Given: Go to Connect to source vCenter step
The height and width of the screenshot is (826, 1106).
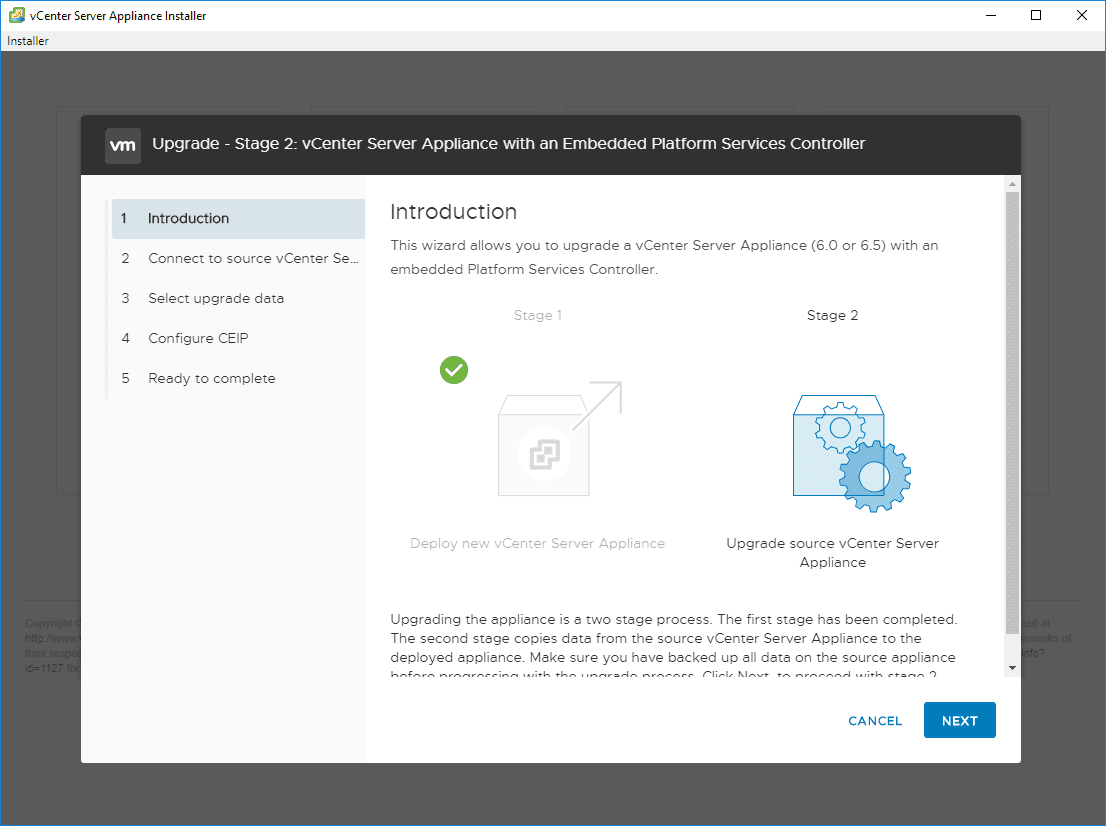Looking at the screenshot, I should point(238,258).
